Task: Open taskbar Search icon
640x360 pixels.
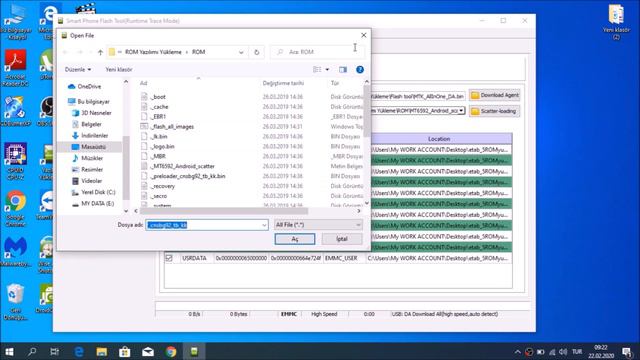Action: (32, 351)
